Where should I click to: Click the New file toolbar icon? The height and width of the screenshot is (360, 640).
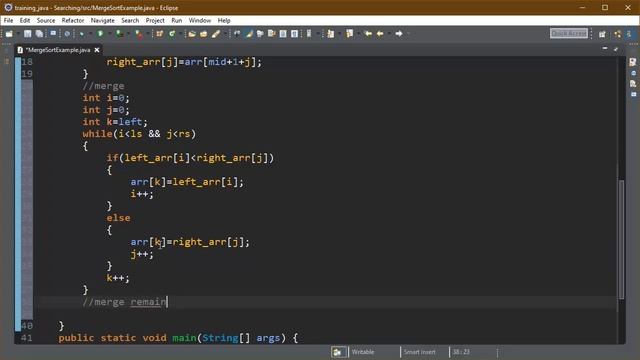9,34
